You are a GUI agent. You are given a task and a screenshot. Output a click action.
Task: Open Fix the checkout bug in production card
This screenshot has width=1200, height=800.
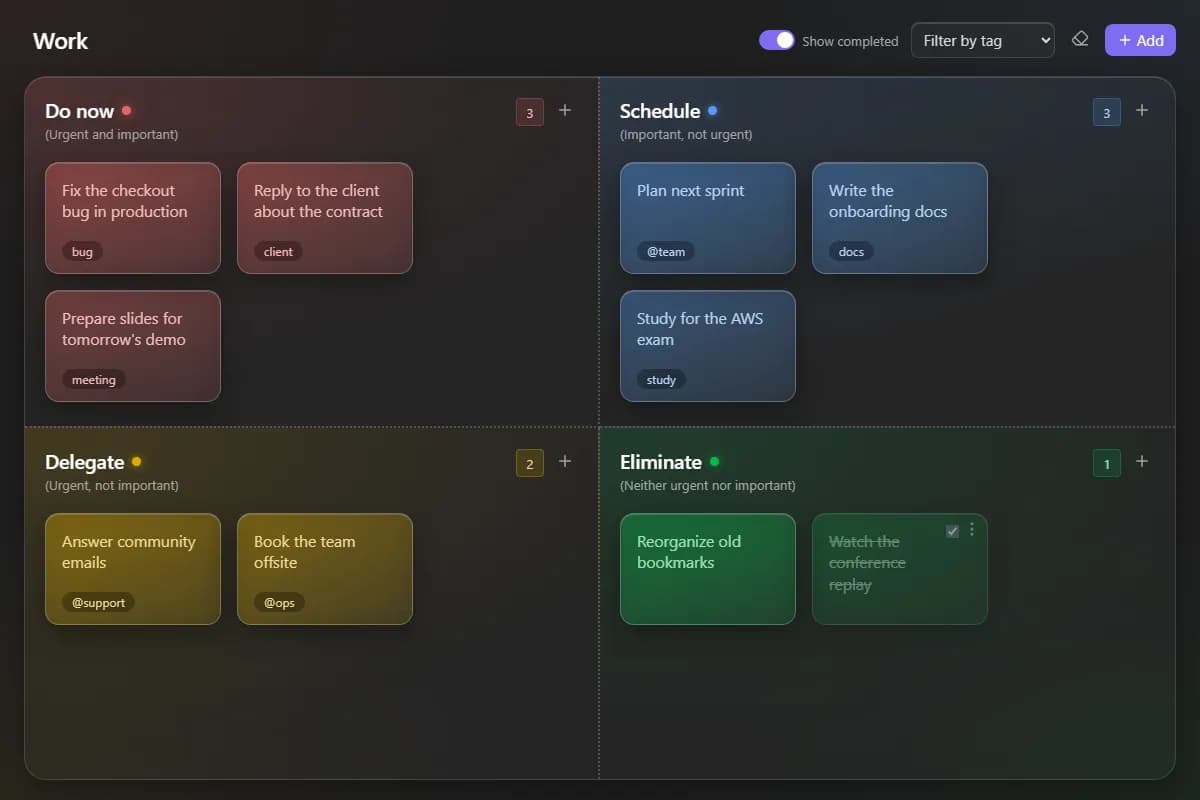click(x=133, y=218)
